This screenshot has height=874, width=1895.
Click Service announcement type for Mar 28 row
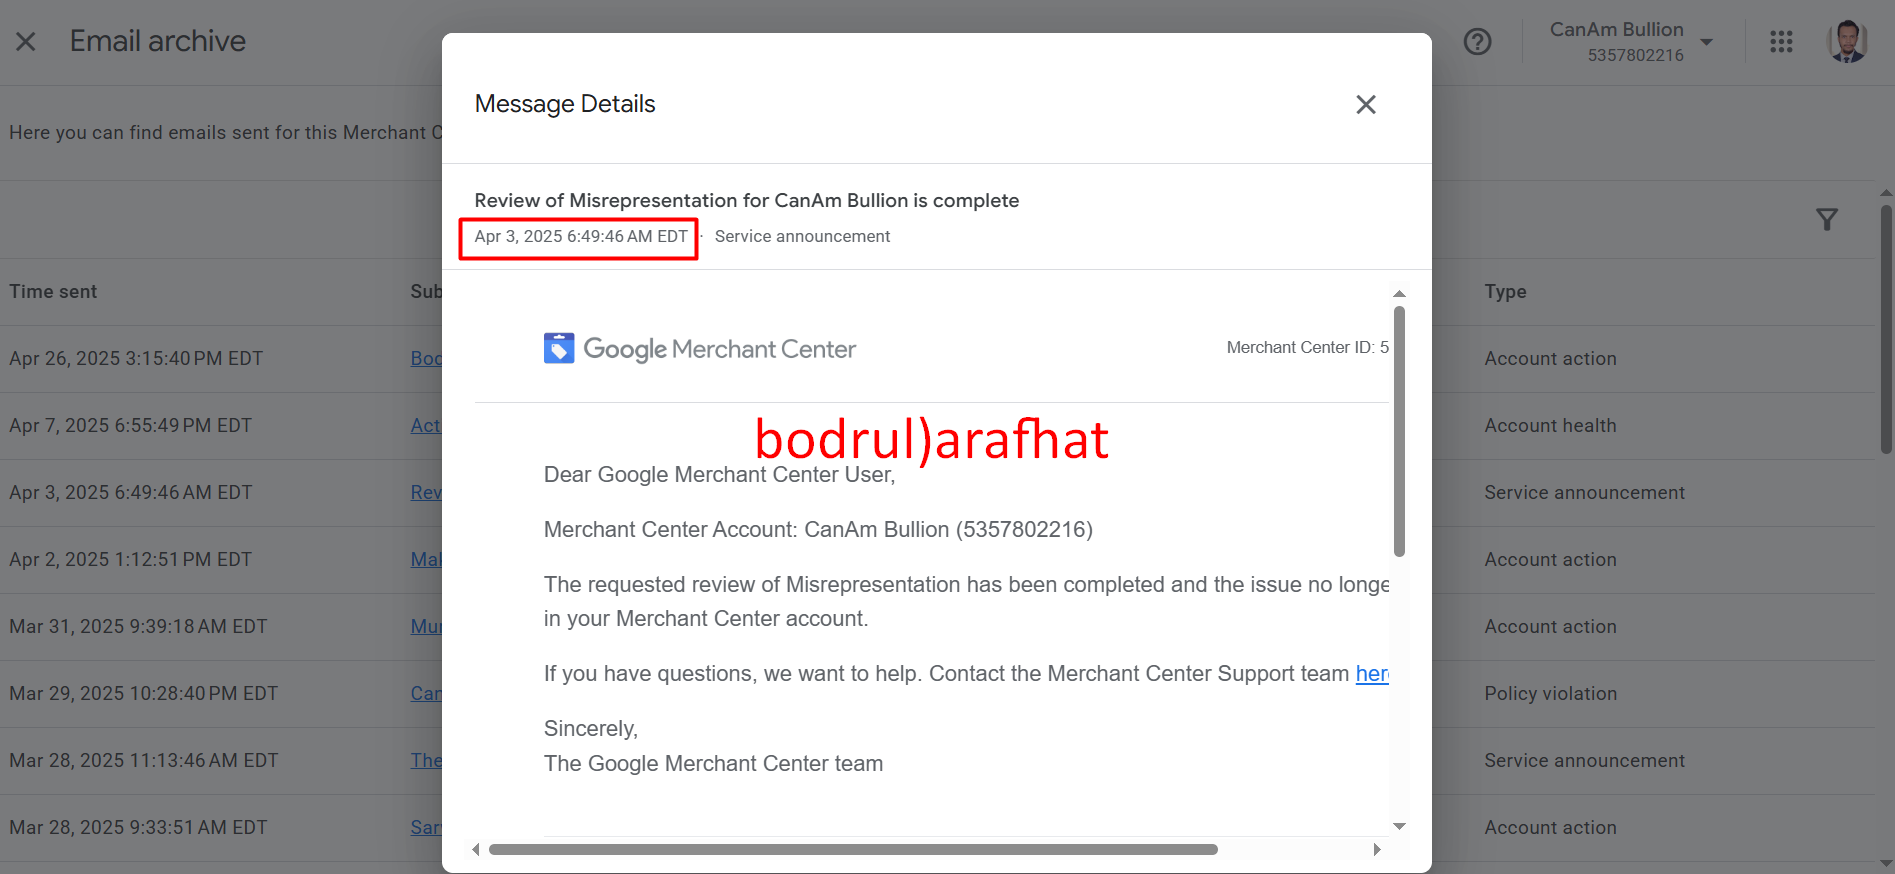[1584, 761]
